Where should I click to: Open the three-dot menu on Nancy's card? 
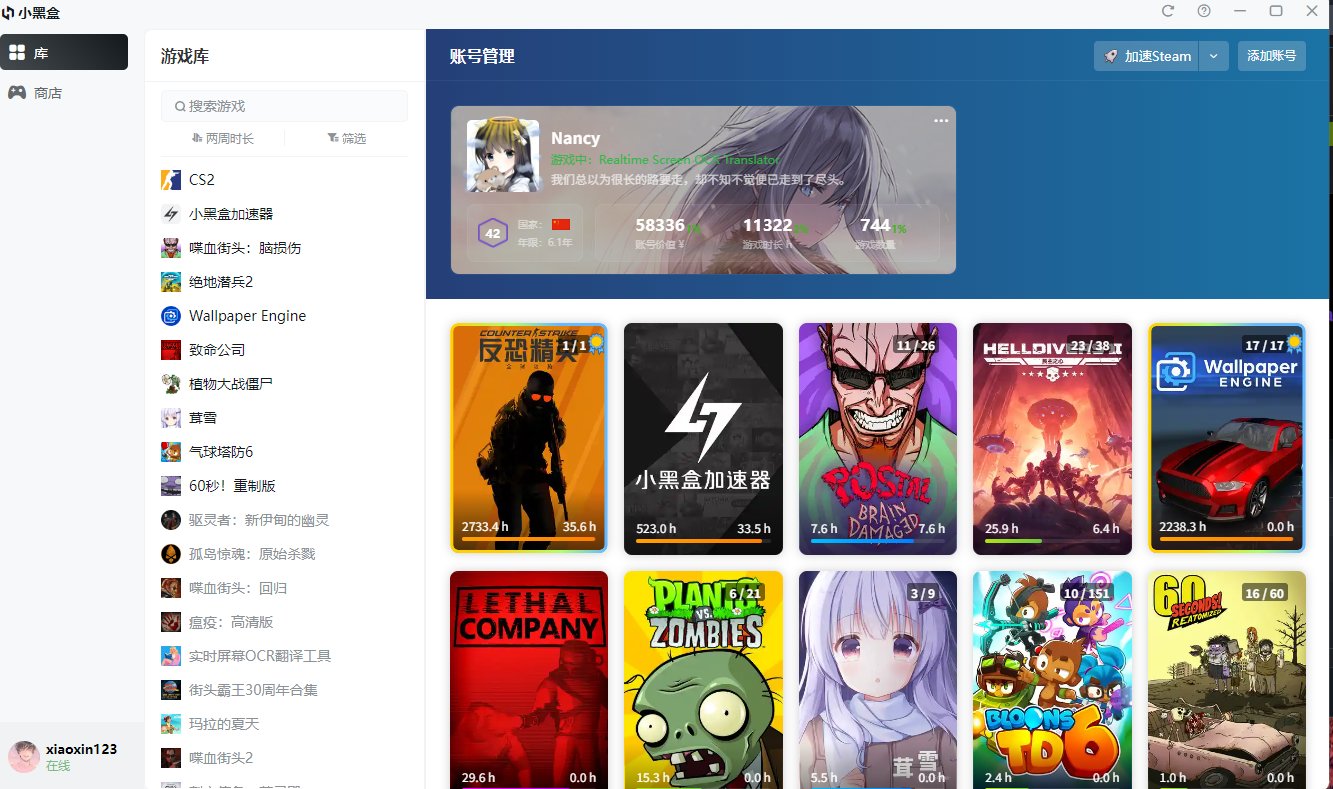[941, 121]
